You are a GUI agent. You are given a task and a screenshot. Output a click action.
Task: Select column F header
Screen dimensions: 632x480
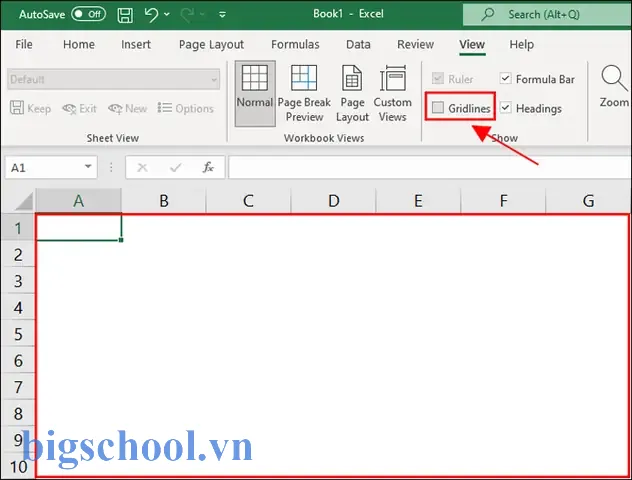tap(503, 201)
